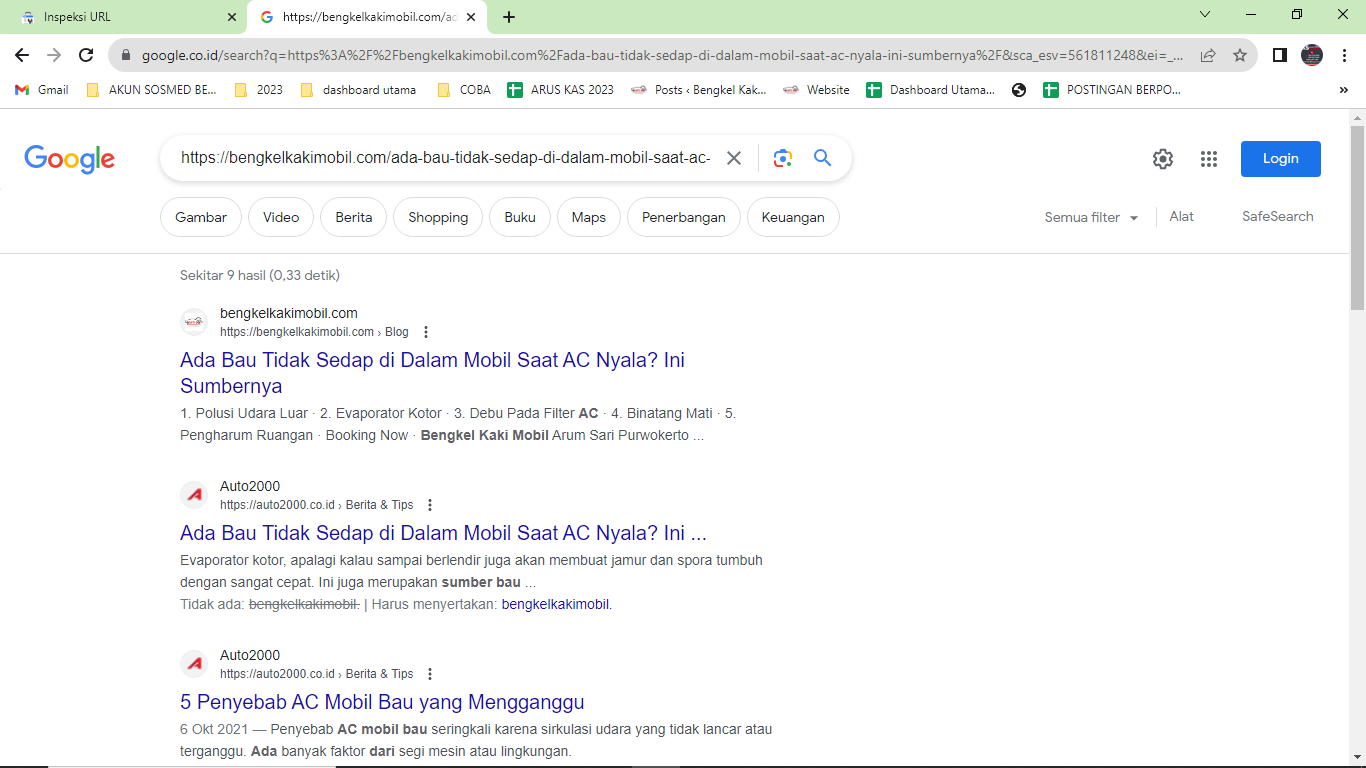Viewport: 1366px width, 768px height.
Task: Open the dashboard utama bookmark folder
Action: (x=358, y=90)
